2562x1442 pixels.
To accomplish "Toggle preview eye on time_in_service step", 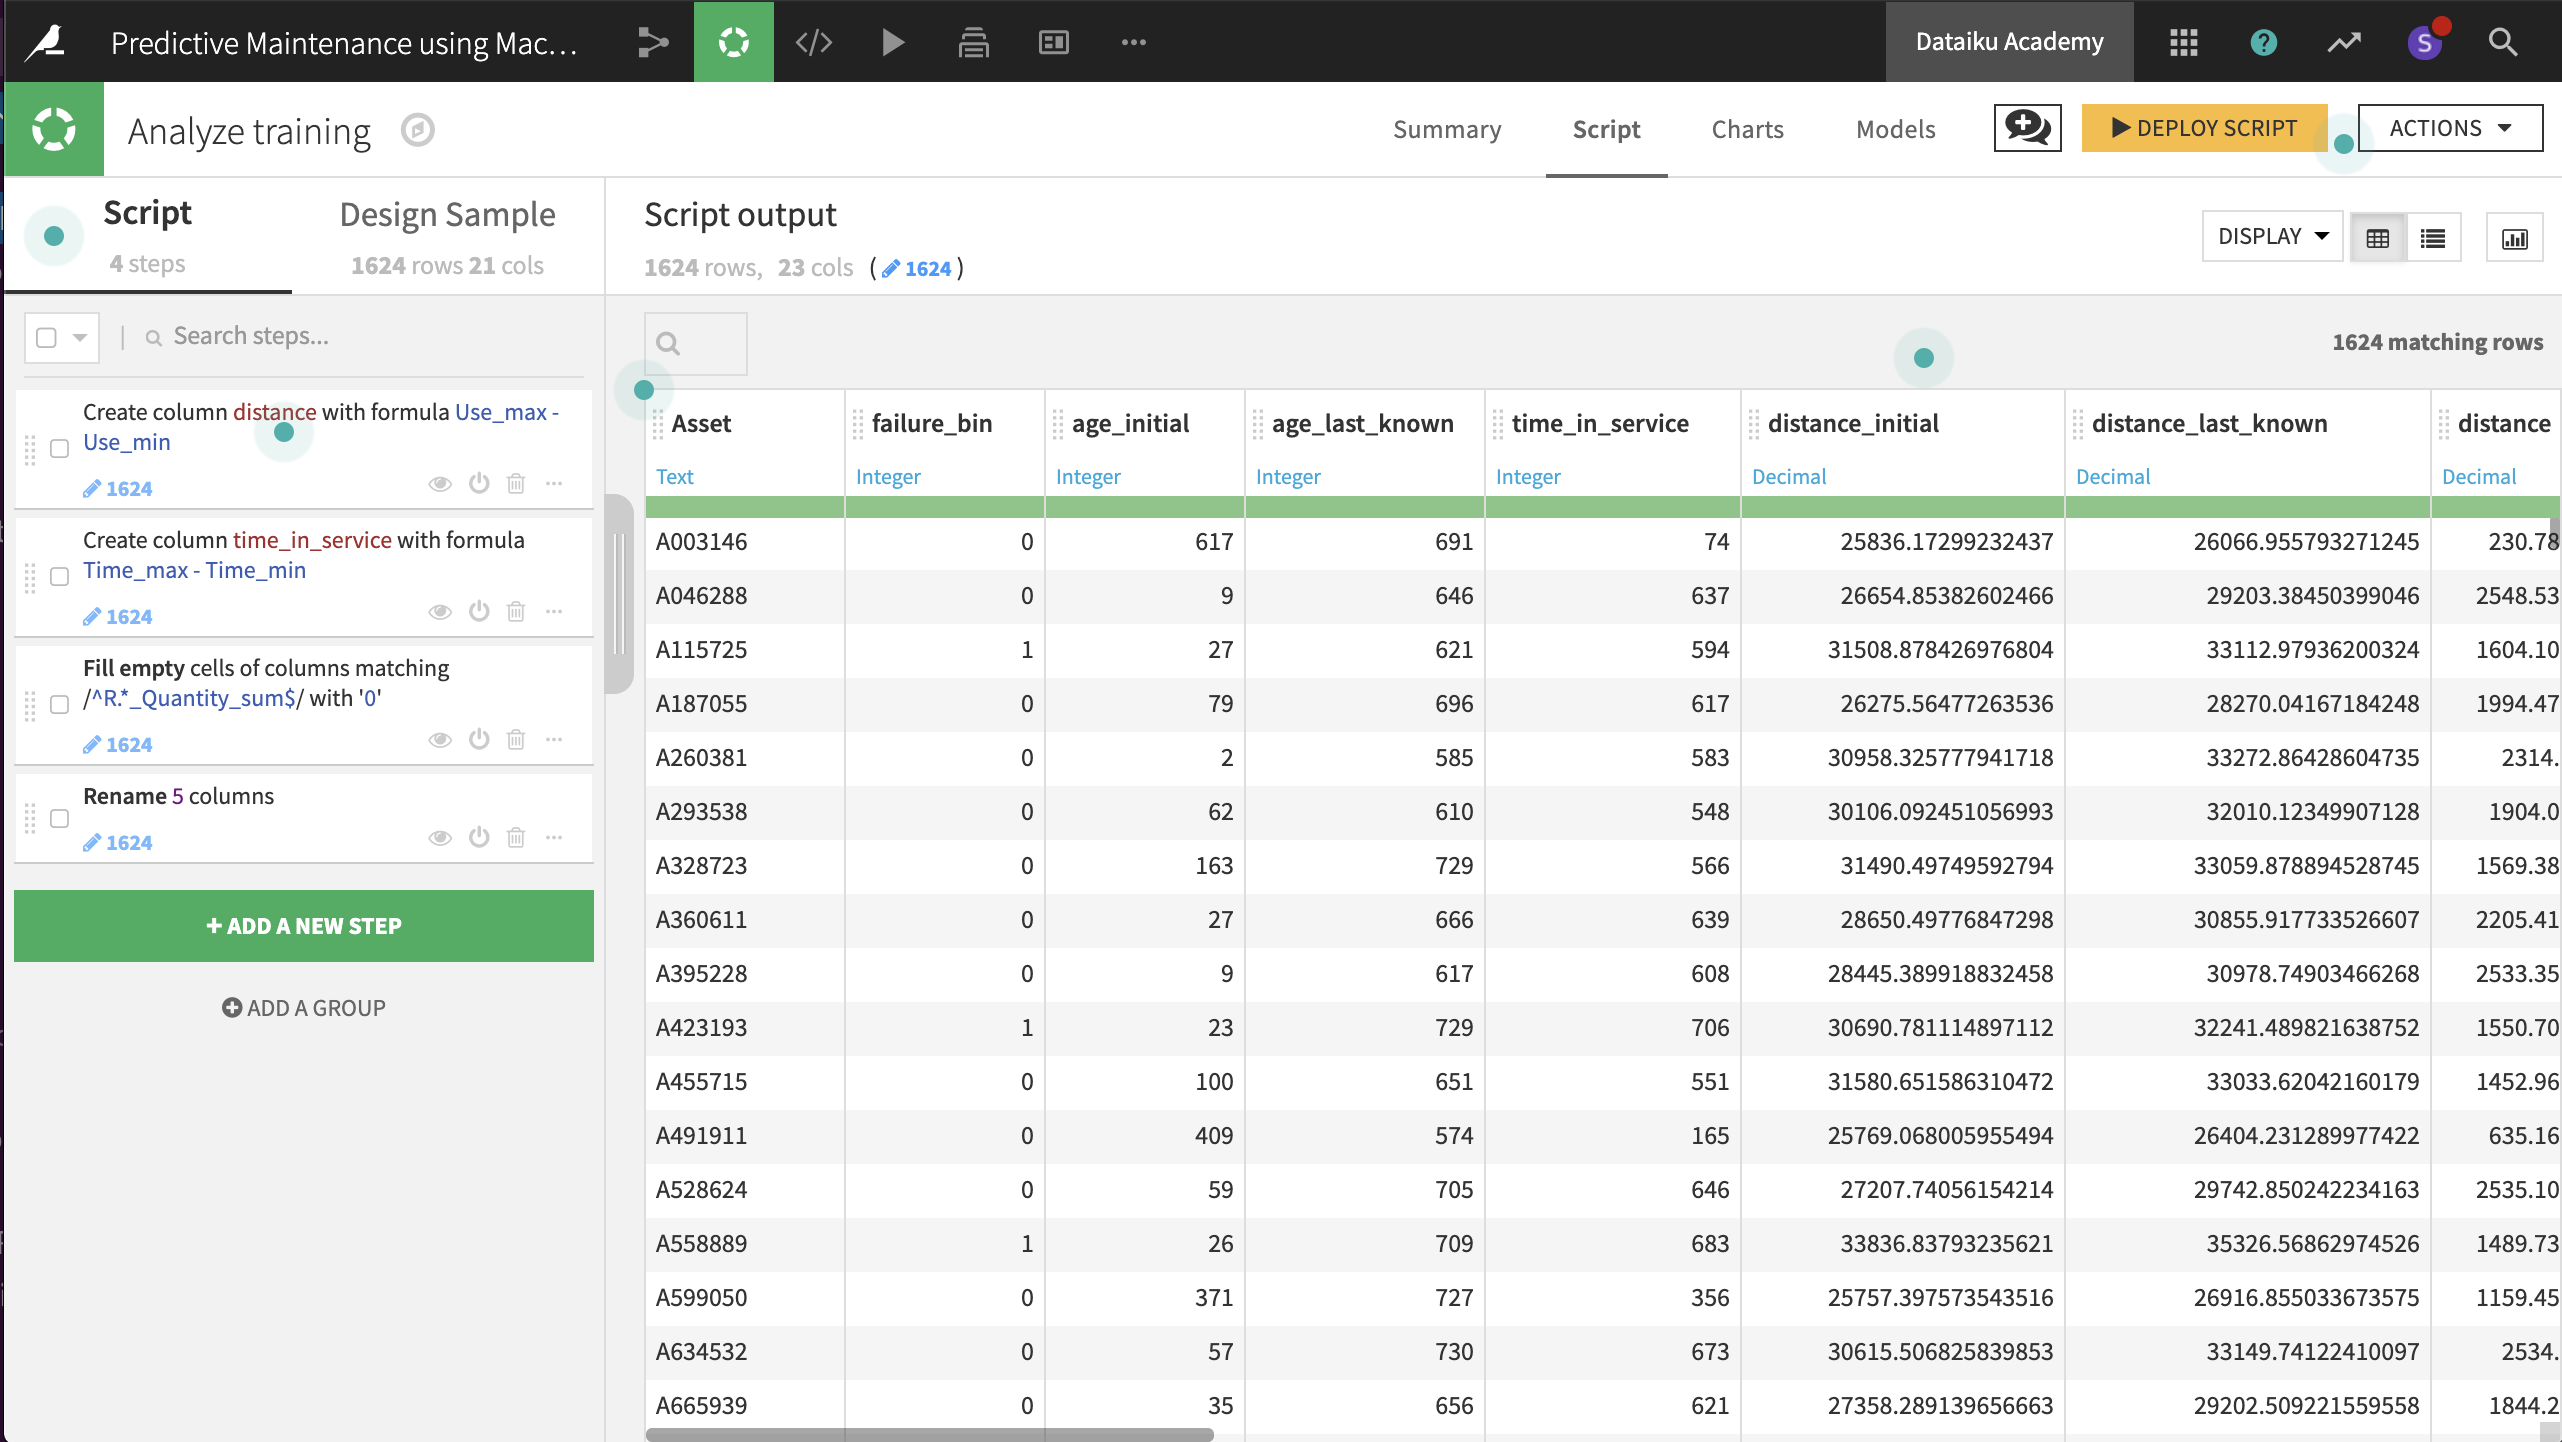I will coord(440,611).
